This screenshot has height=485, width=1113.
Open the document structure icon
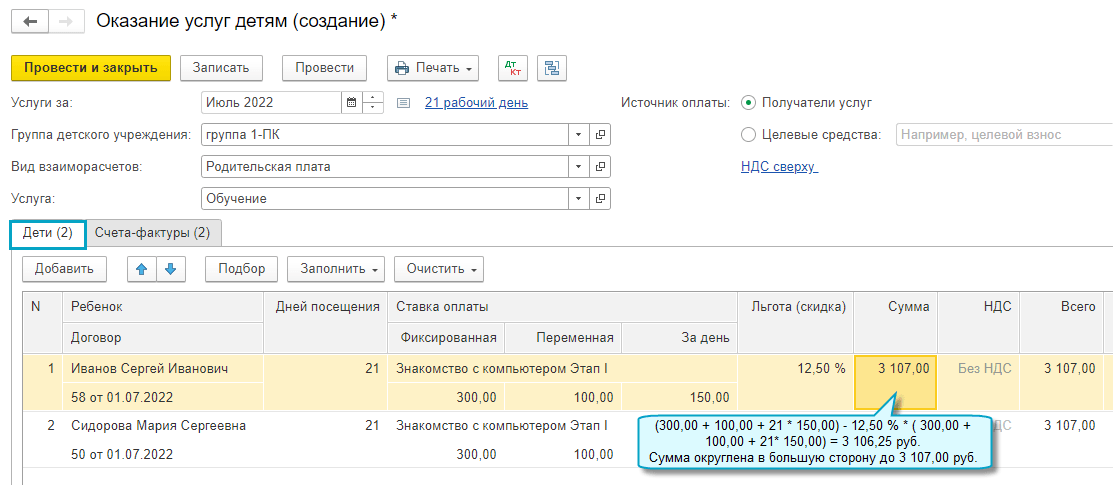click(x=552, y=68)
